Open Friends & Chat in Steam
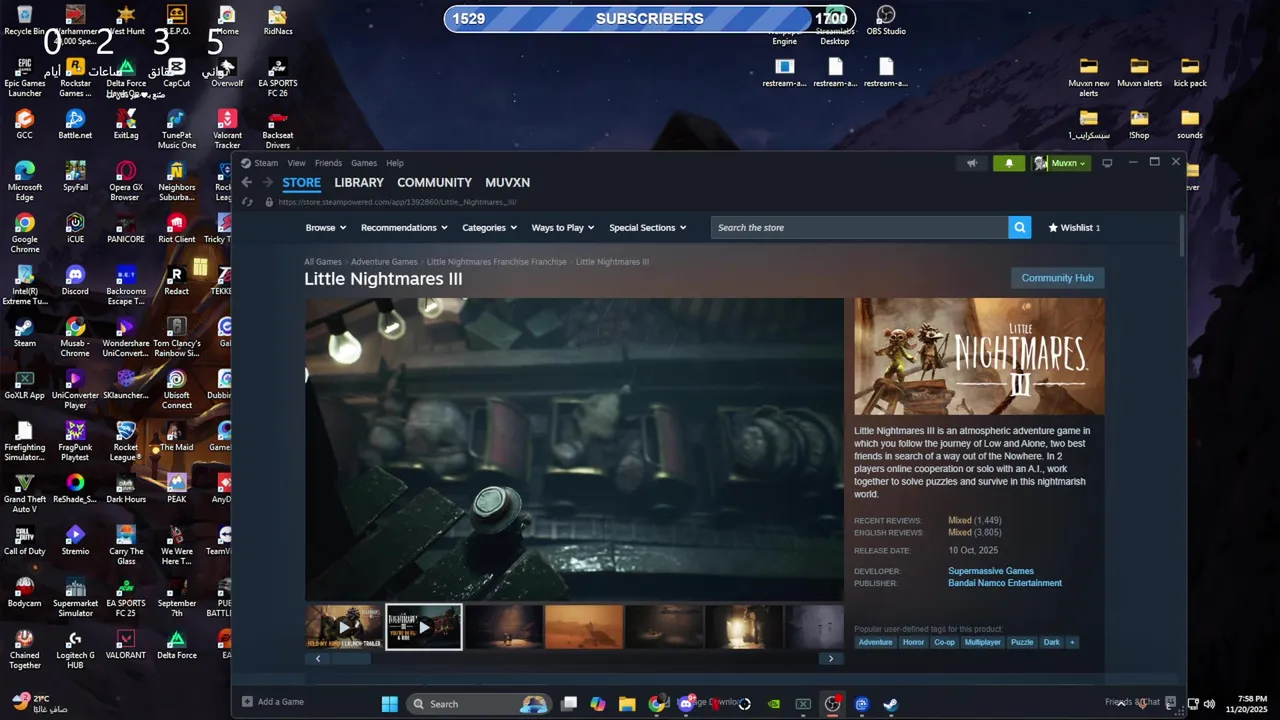 (x=1132, y=702)
